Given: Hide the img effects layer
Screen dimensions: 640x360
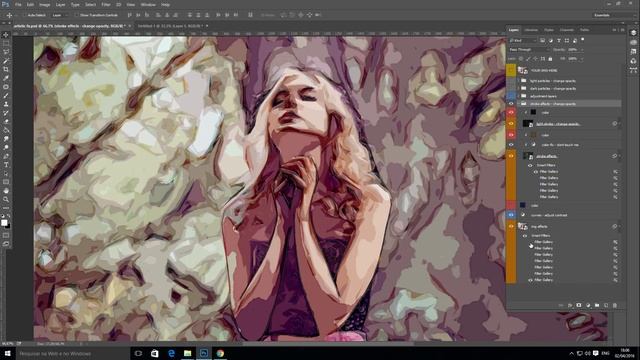Looking at the screenshot, I should [x=511, y=226].
